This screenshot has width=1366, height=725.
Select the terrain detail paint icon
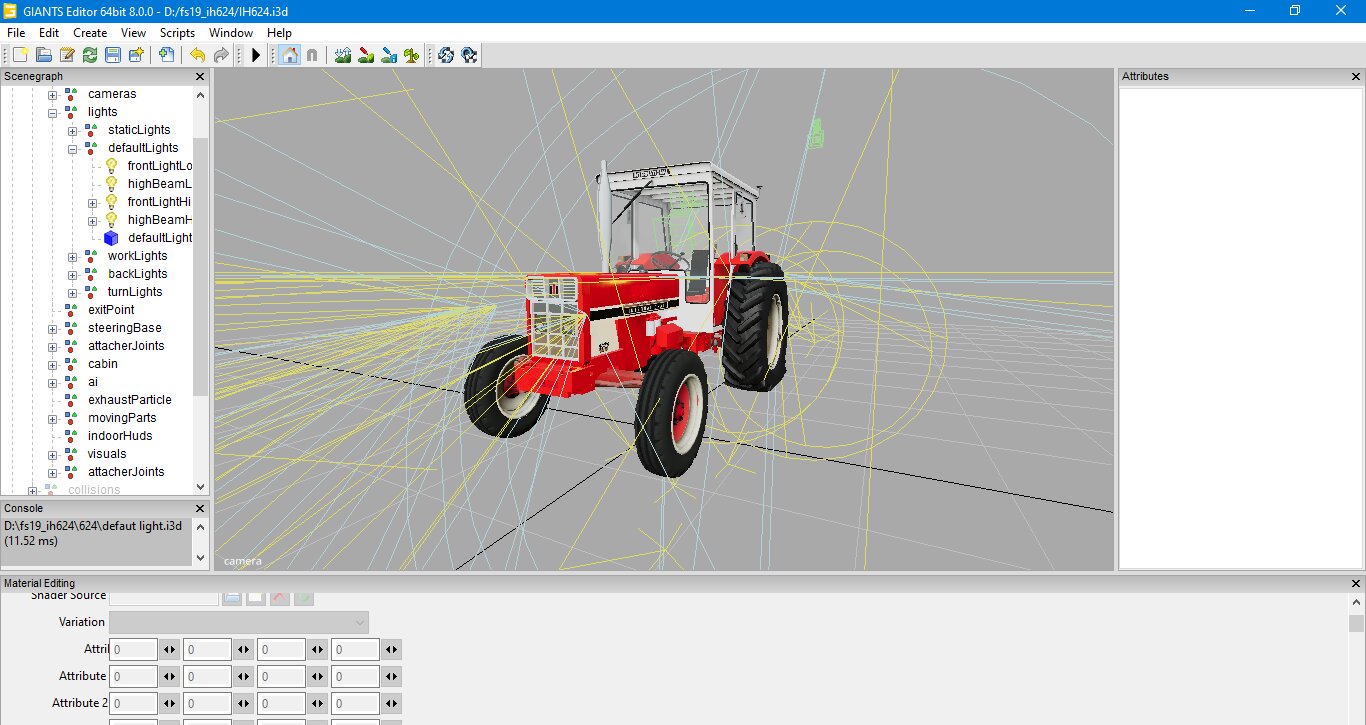[x=389, y=55]
